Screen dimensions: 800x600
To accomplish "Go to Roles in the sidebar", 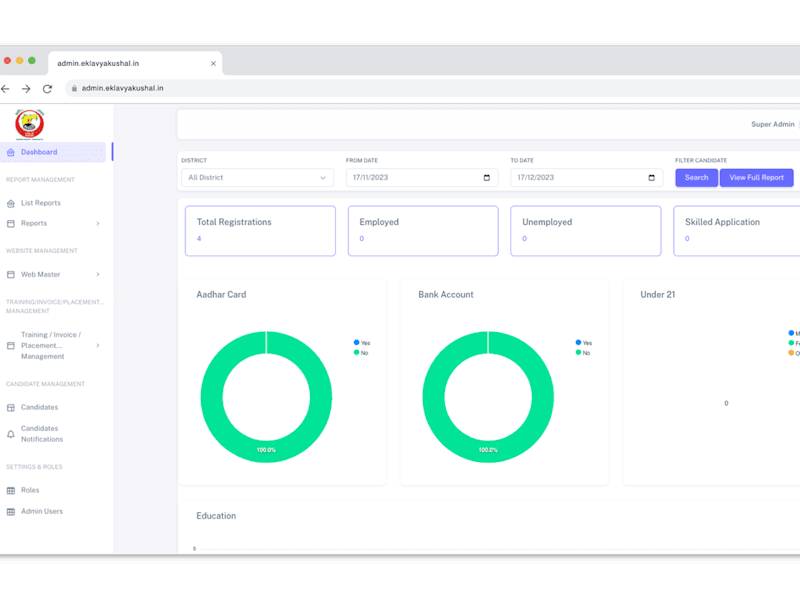I will click(x=30, y=490).
